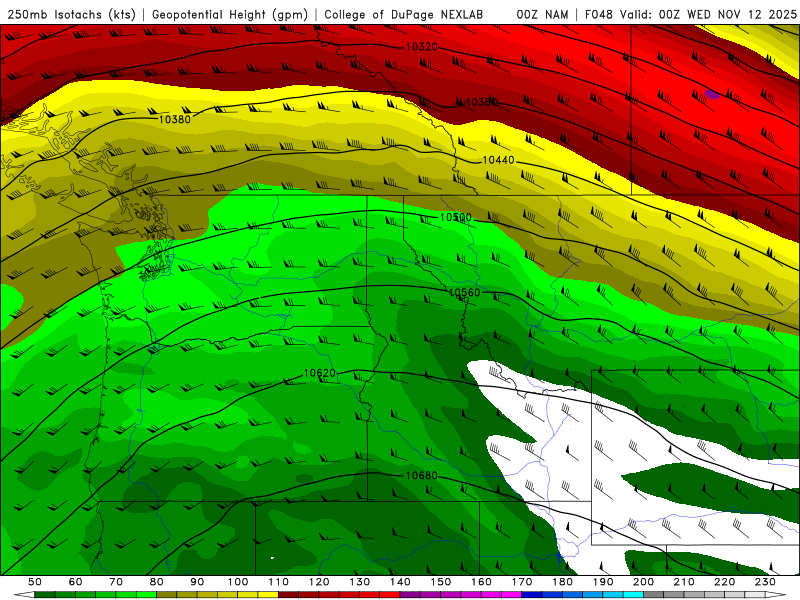Click the 10560 height contour label
This screenshot has height=600, width=800.
464,292
